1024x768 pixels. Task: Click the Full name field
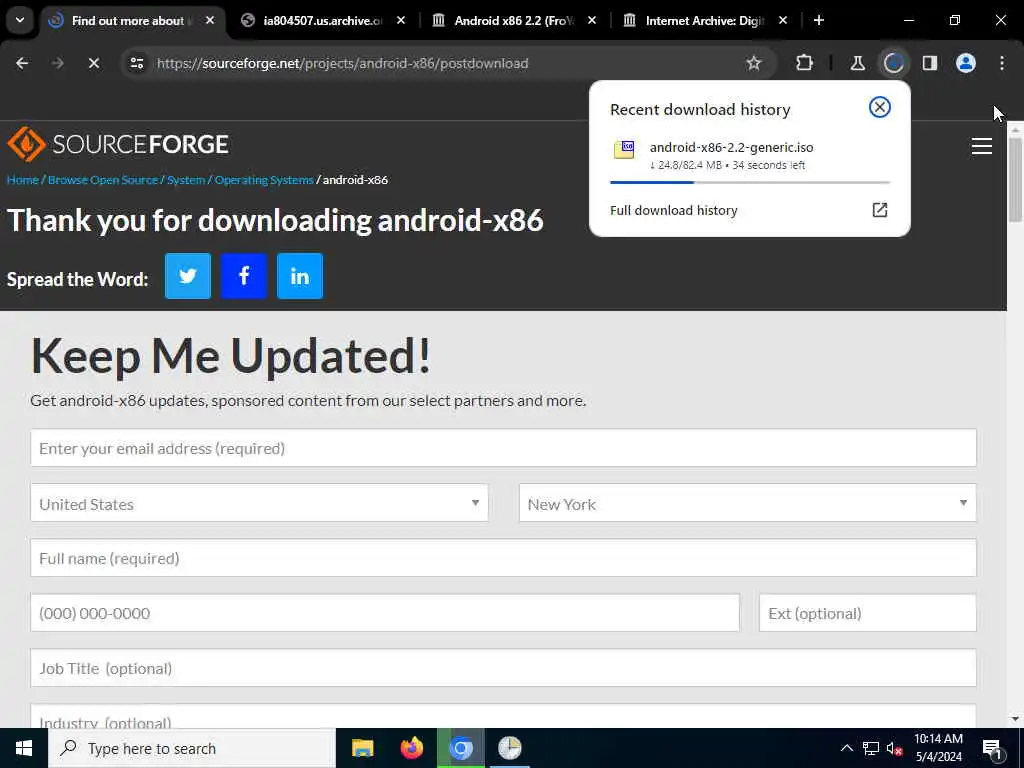503,558
